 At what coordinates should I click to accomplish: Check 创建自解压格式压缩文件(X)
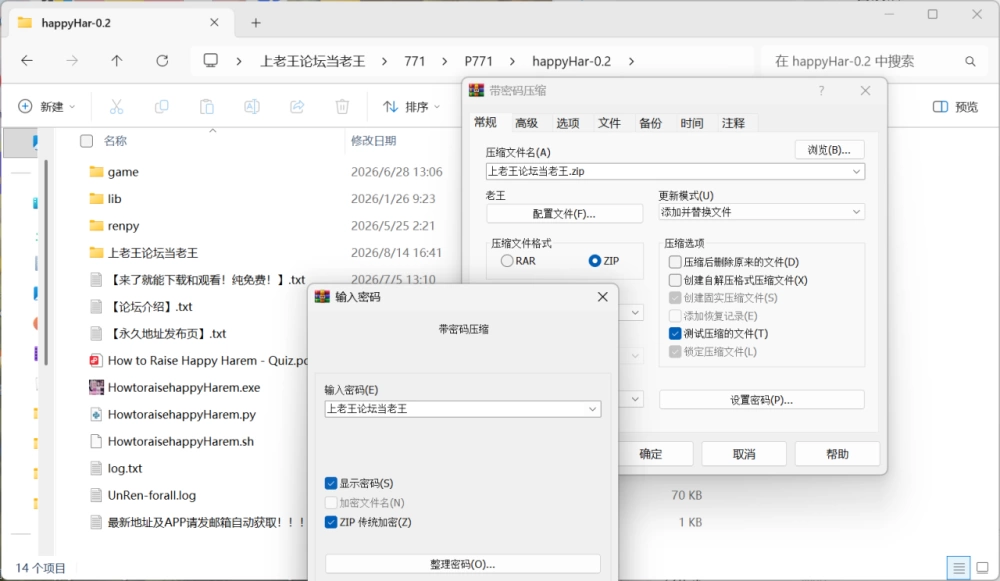pyautogui.click(x=675, y=280)
